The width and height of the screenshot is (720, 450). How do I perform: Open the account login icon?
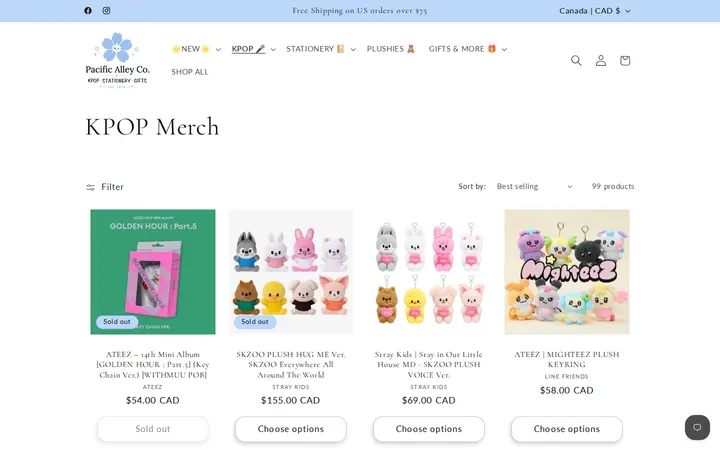pyautogui.click(x=601, y=61)
